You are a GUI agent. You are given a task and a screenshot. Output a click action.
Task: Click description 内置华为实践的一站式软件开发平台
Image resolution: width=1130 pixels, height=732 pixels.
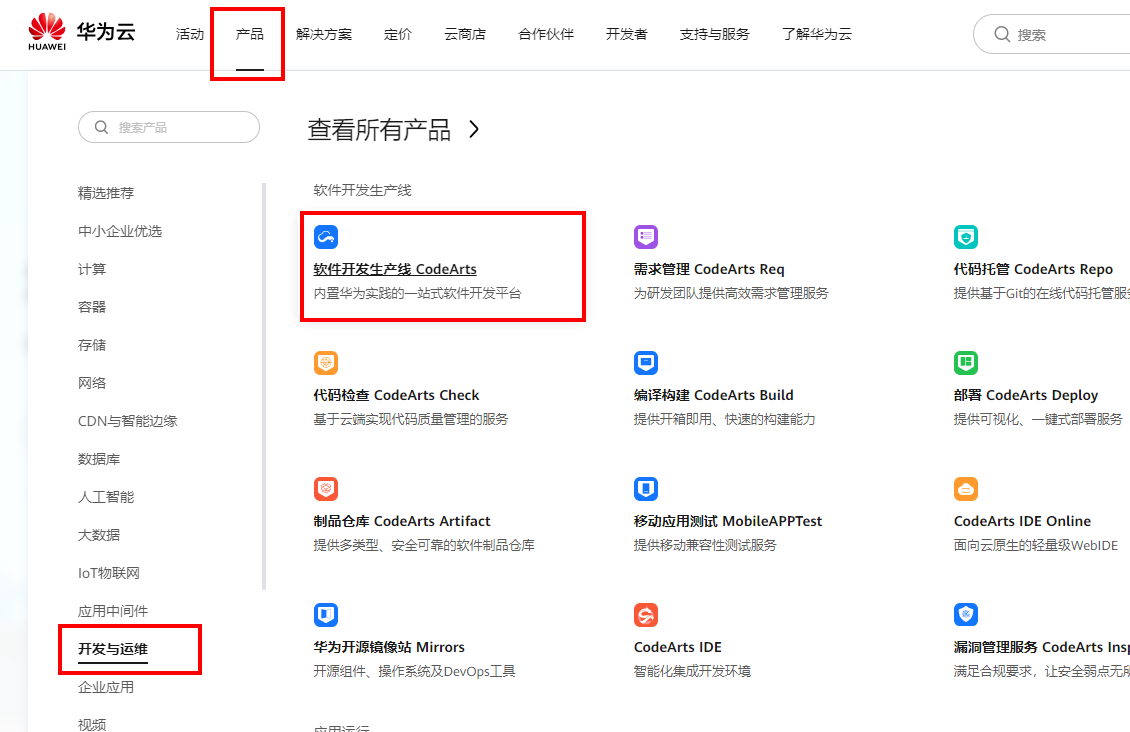point(417,294)
